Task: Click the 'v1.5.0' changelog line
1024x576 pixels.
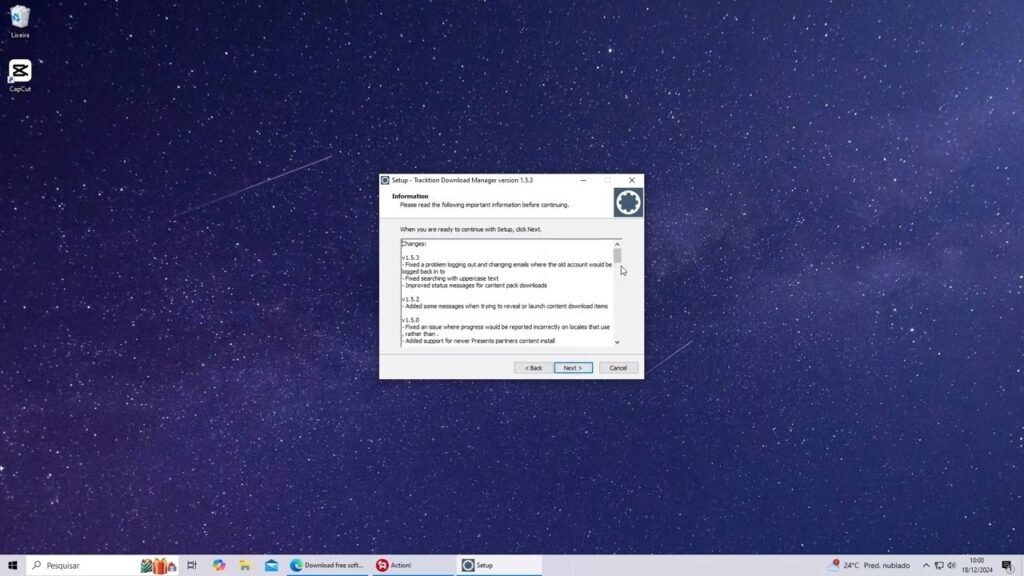Action: (x=411, y=320)
